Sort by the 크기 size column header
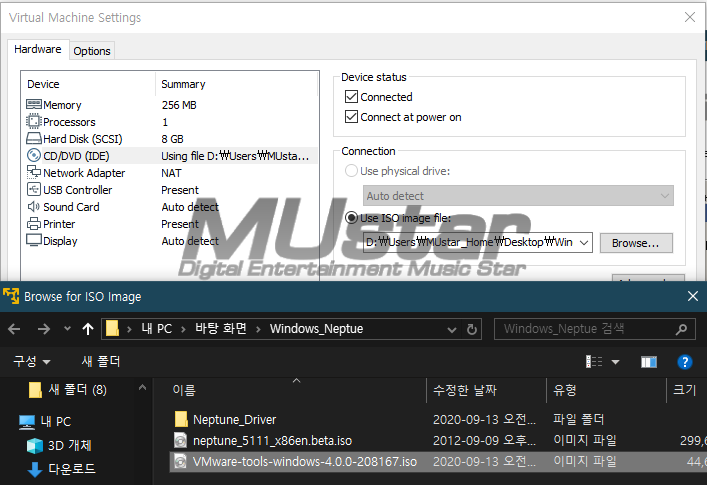This screenshot has width=707, height=485. [x=684, y=390]
